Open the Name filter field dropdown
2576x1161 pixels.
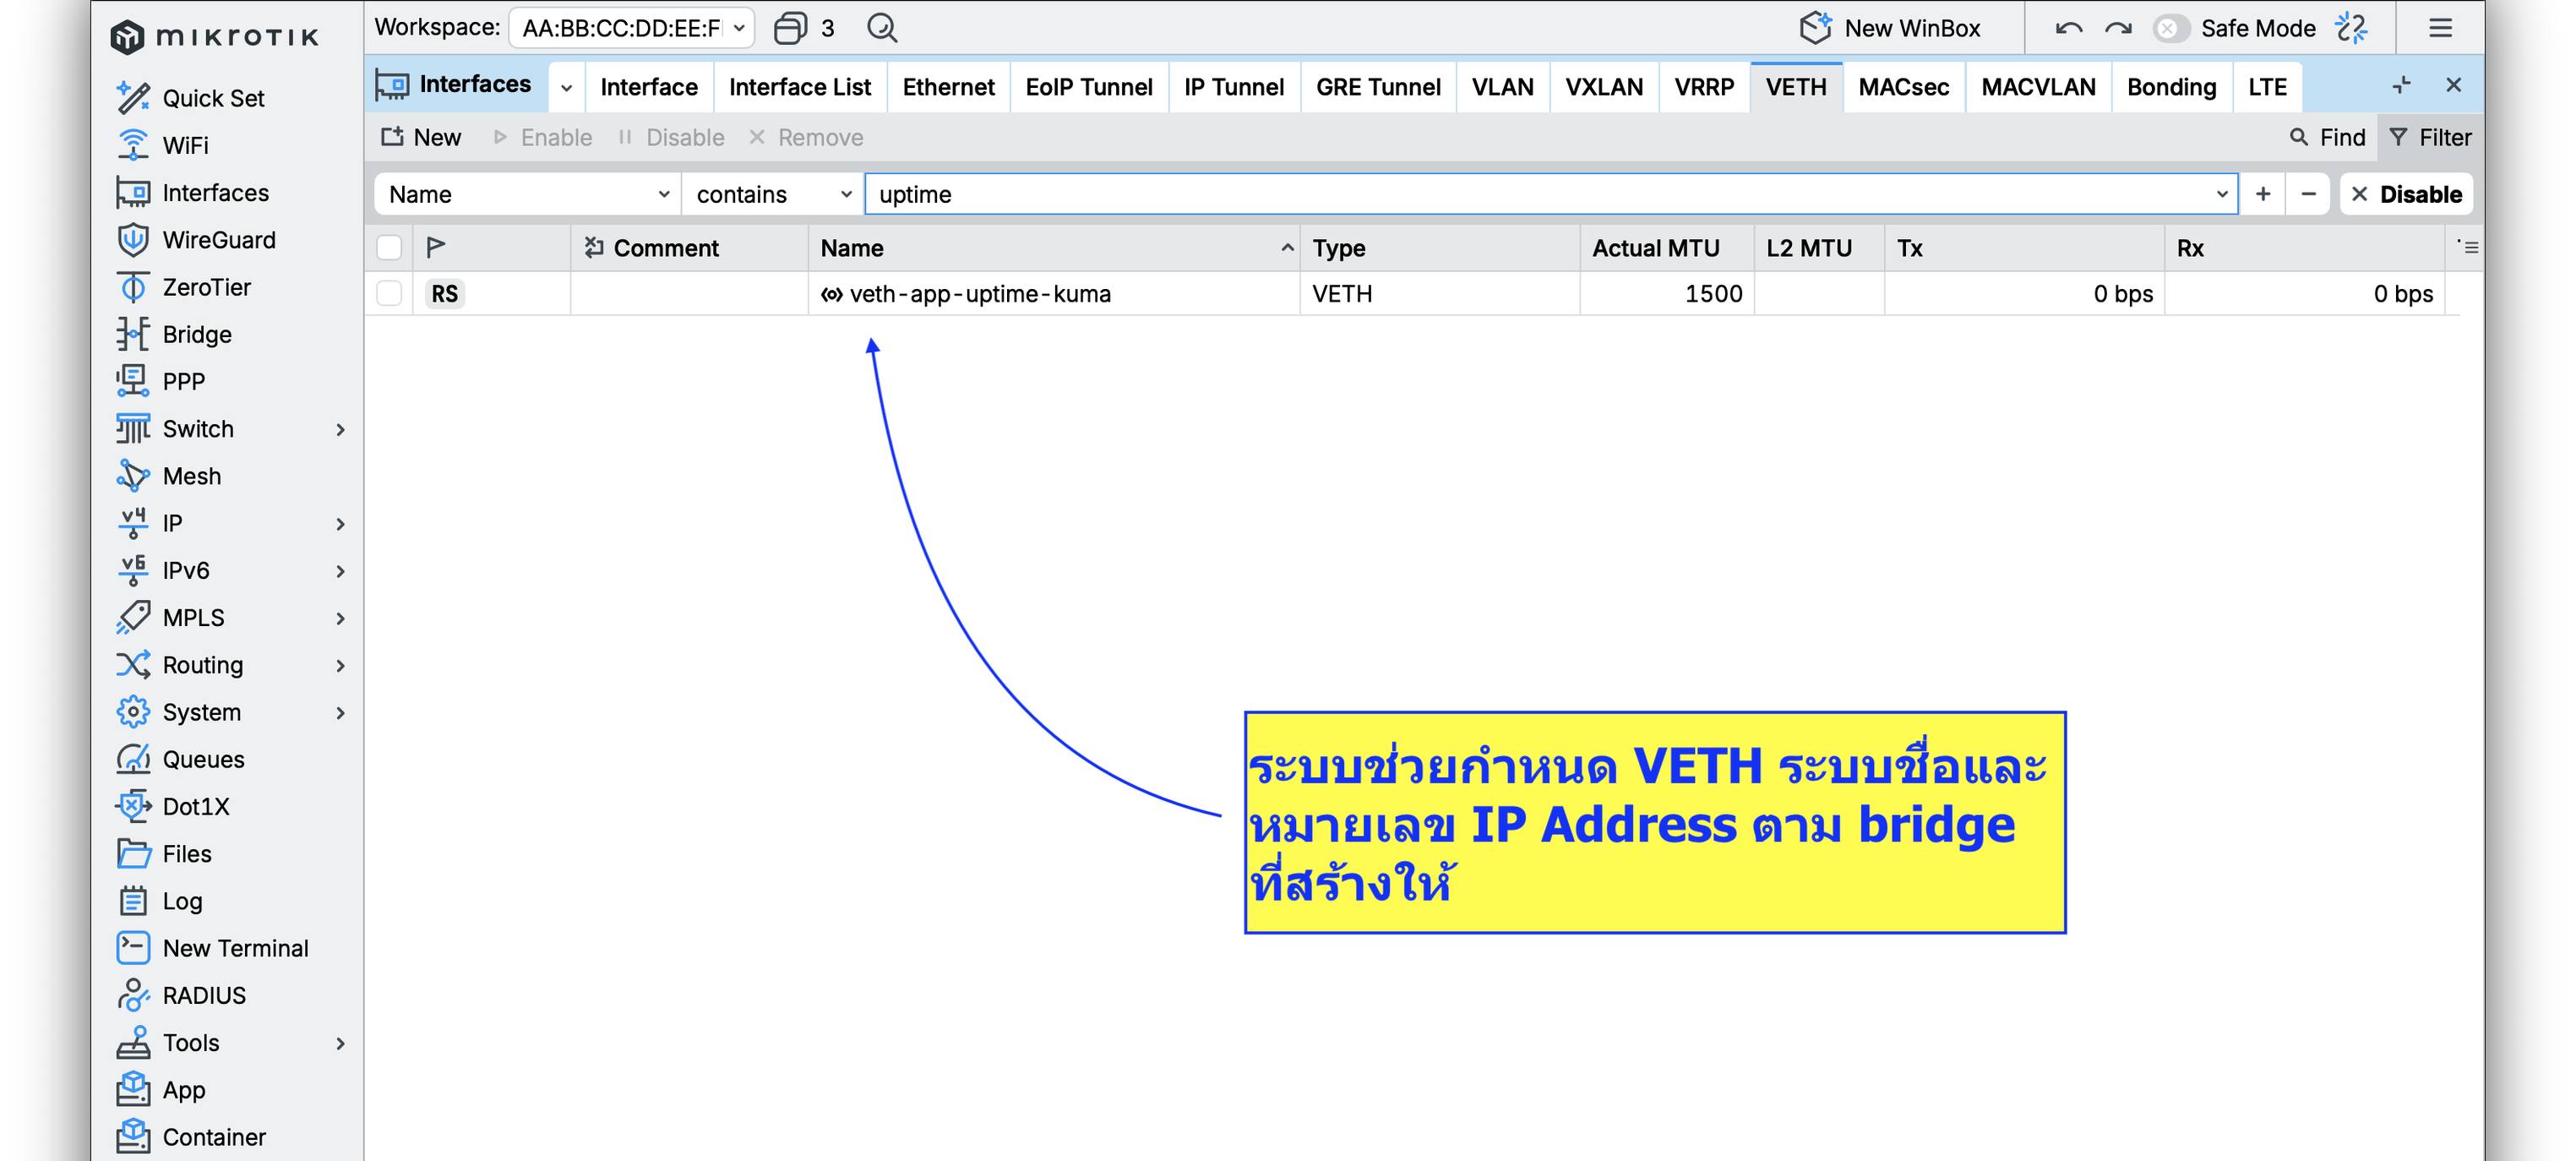coord(528,194)
